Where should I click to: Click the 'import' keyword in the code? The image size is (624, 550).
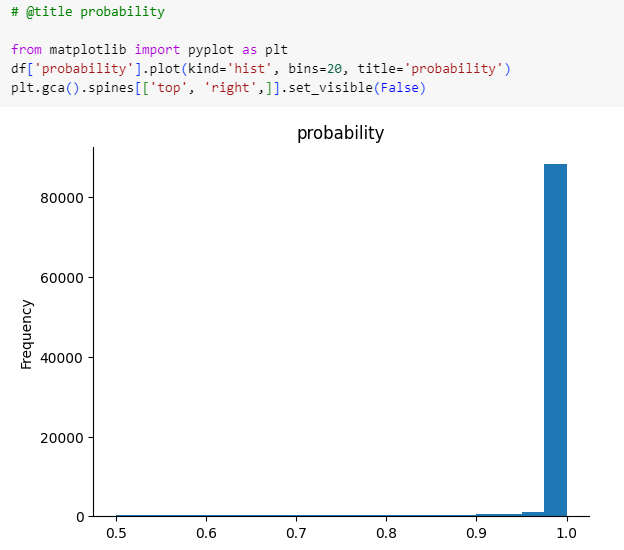click(x=145, y=48)
